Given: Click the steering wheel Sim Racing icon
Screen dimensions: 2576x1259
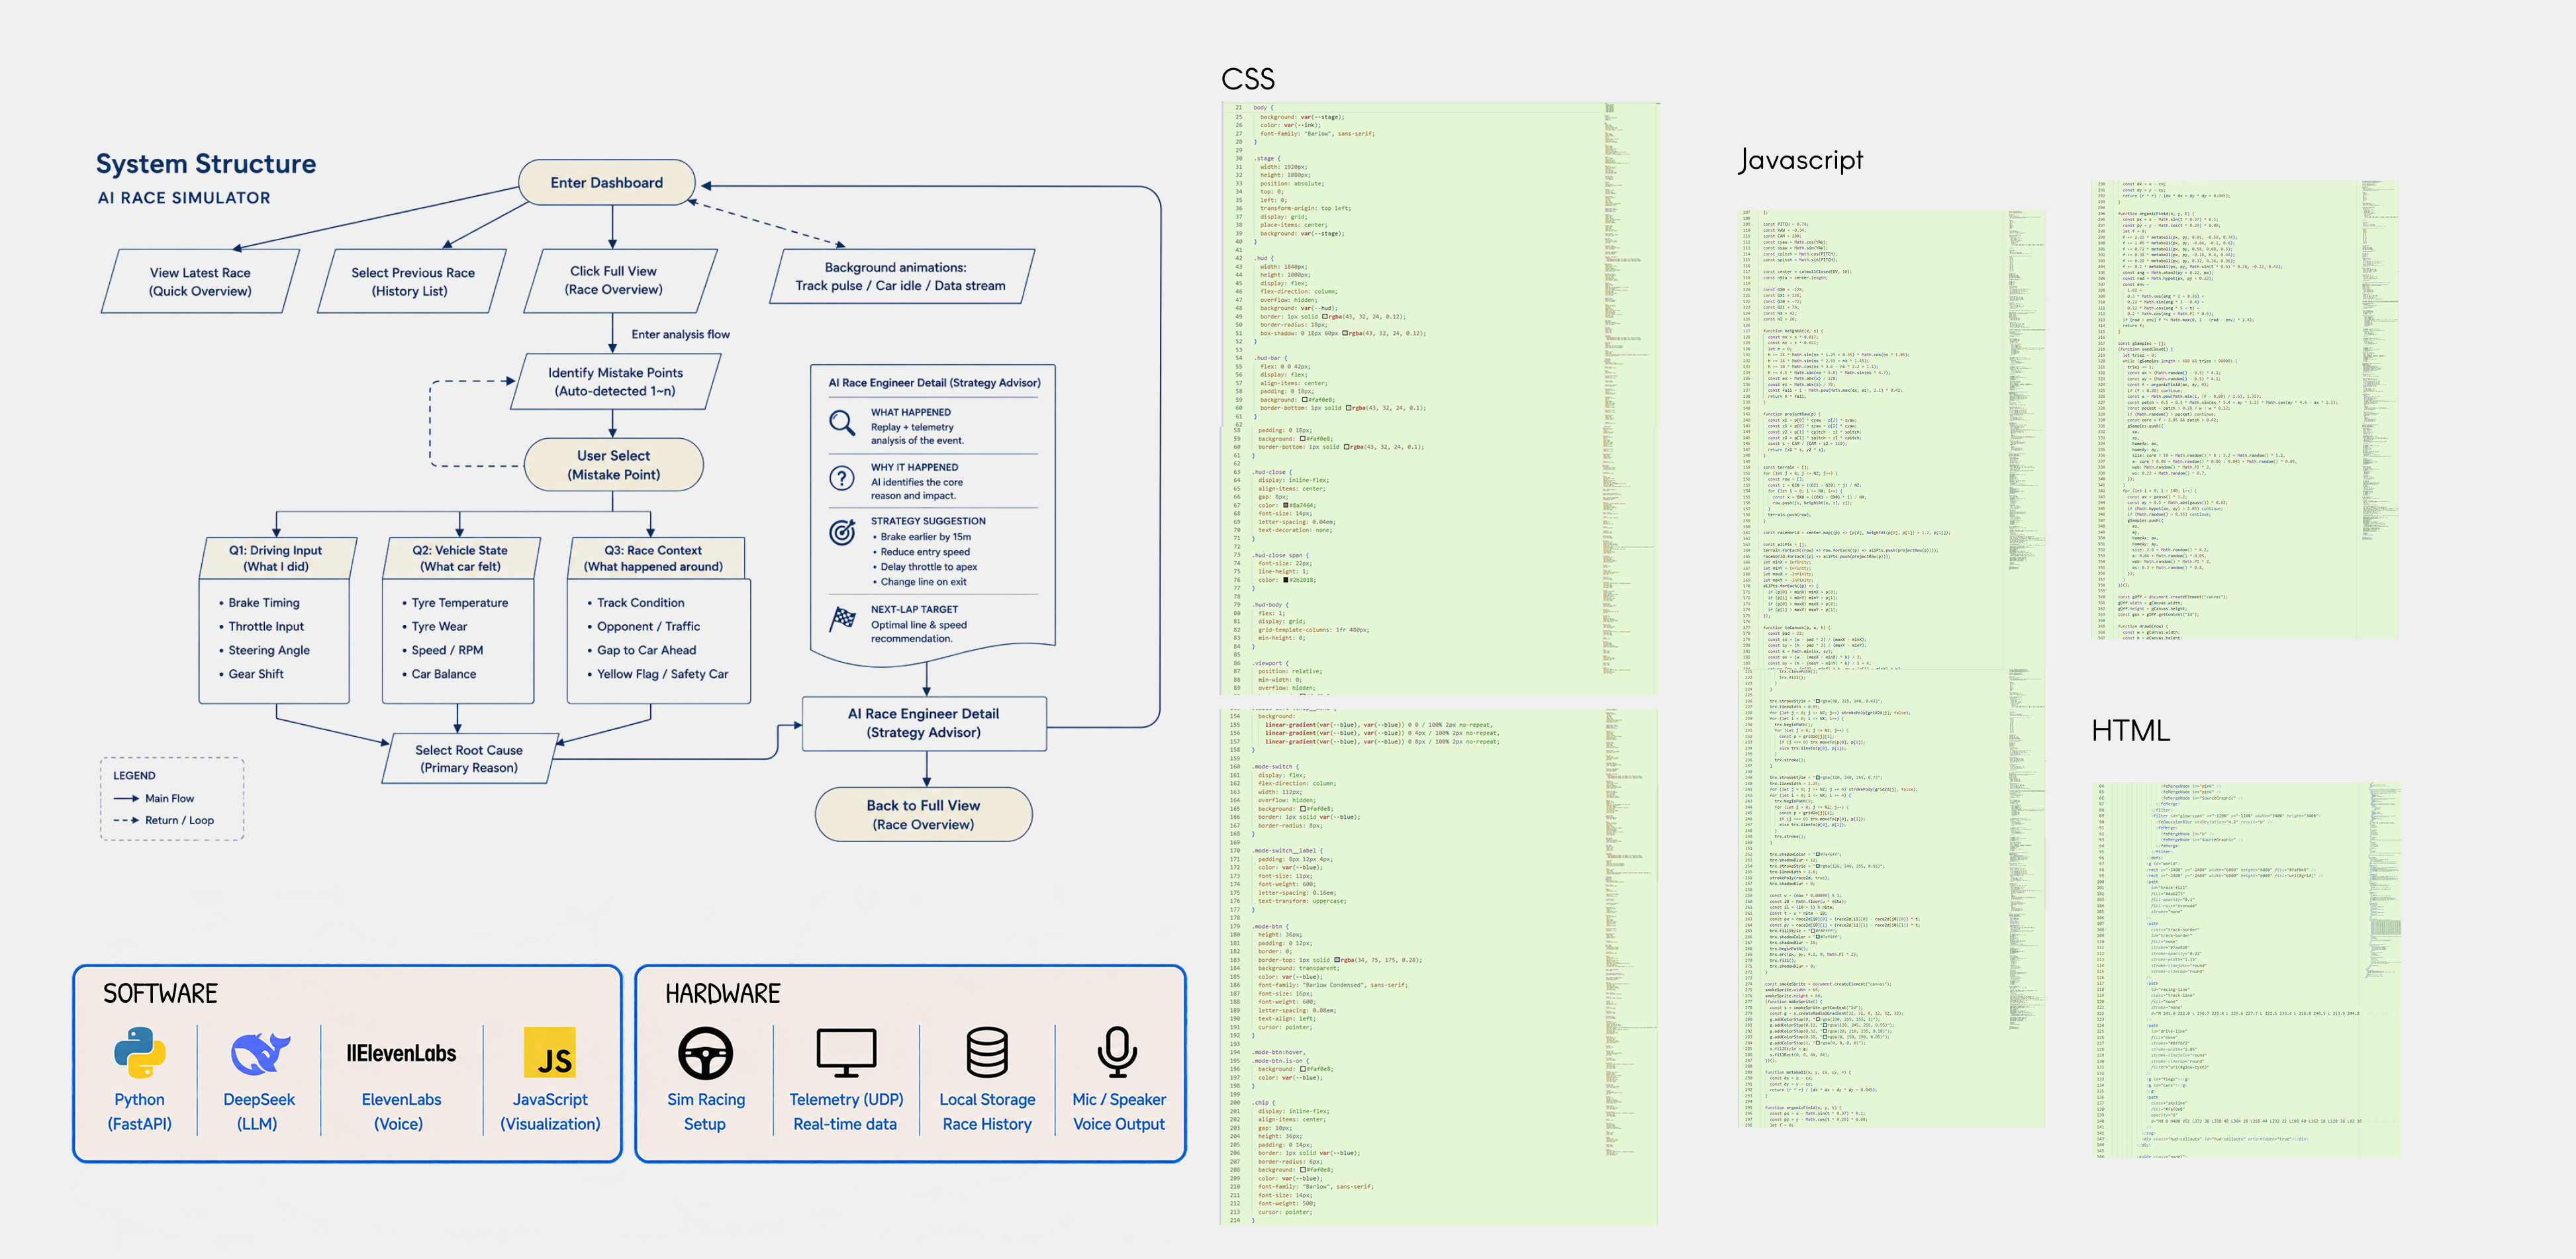Looking at the screenshot, I should [706, 1053].
